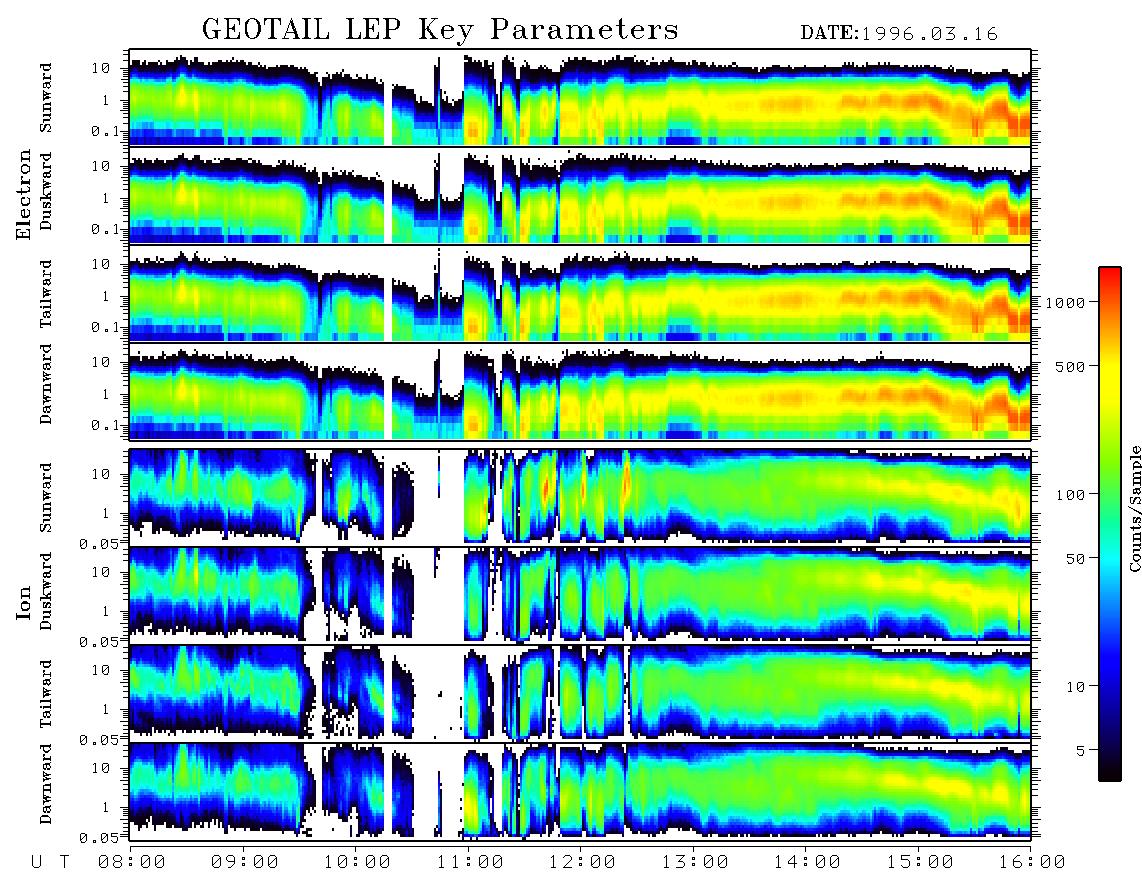Click the "1000" color bar value
This screenshot has width=1142, height=880.
[1065, 302]
